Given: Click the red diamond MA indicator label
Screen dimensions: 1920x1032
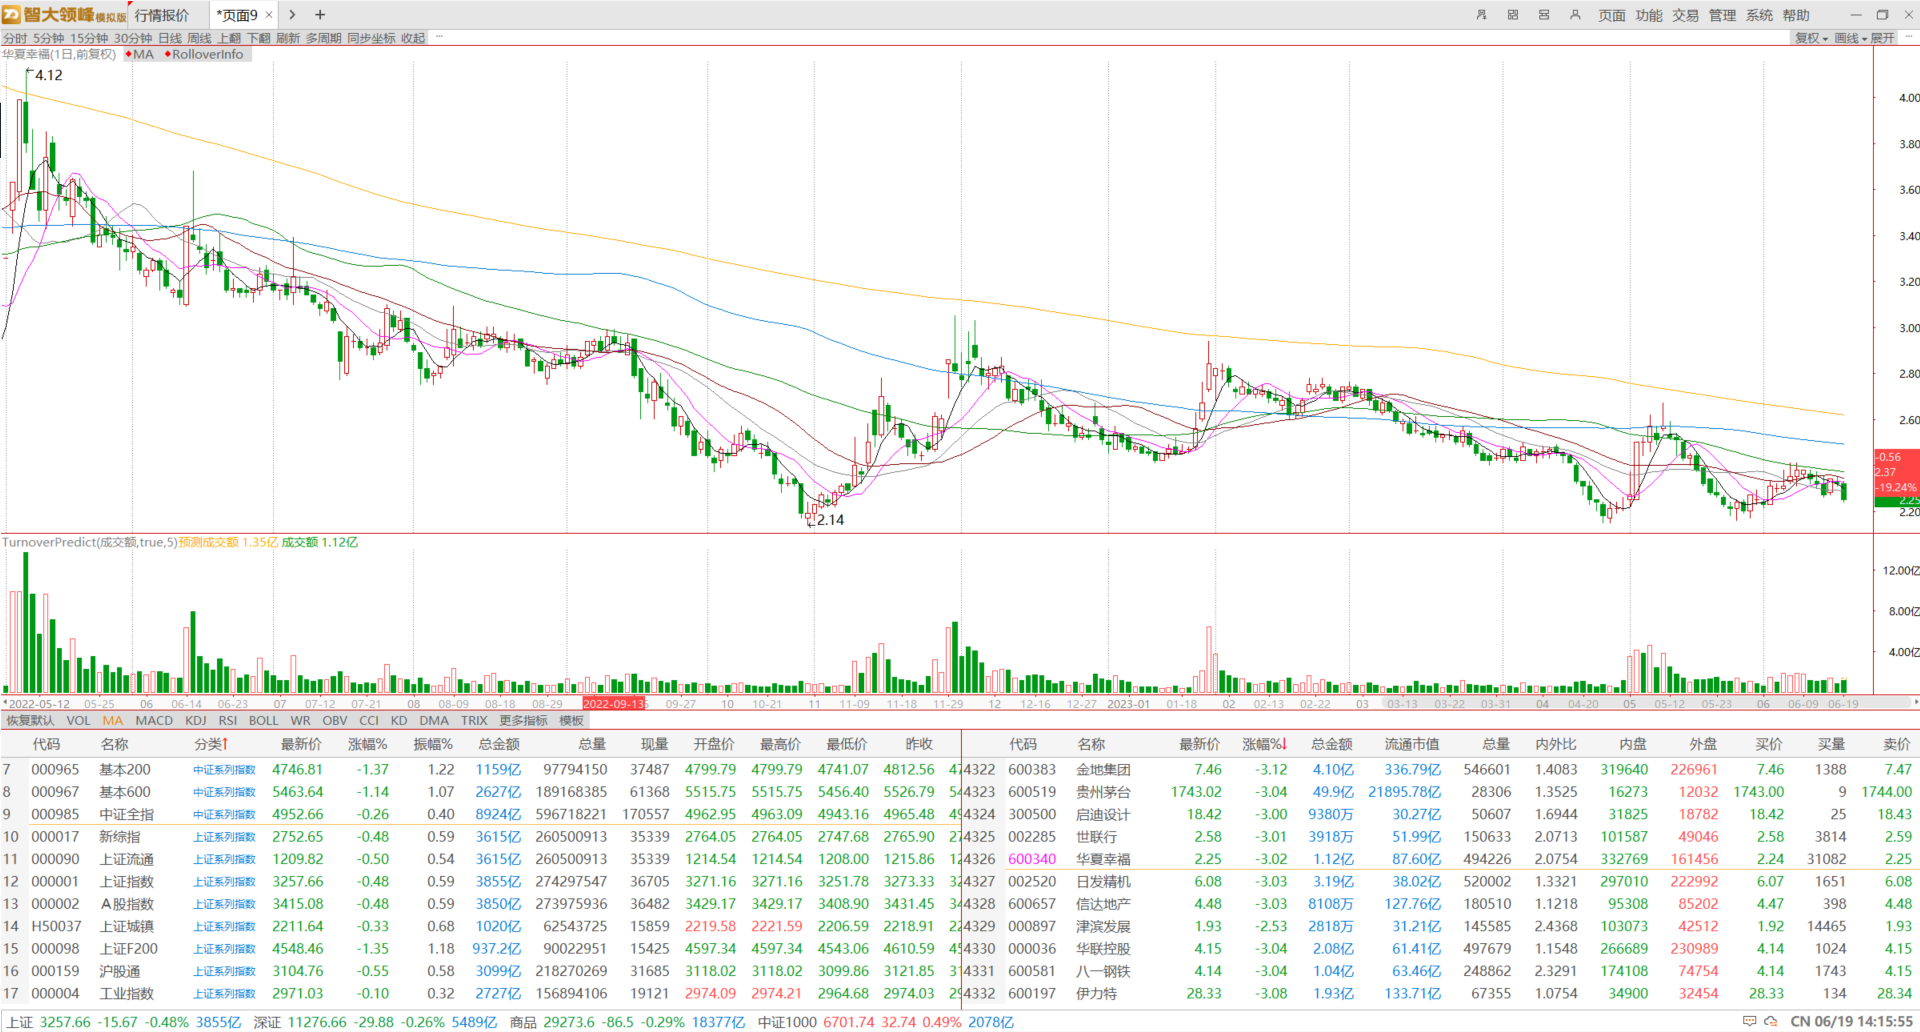Looking at the screenshot, I should tap(139, 54).
